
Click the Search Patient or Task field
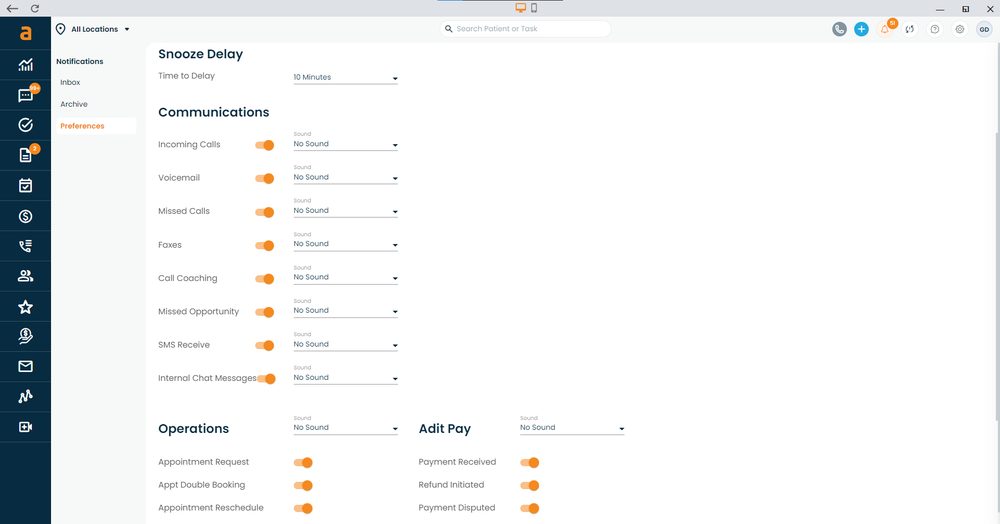click(525, 29)
